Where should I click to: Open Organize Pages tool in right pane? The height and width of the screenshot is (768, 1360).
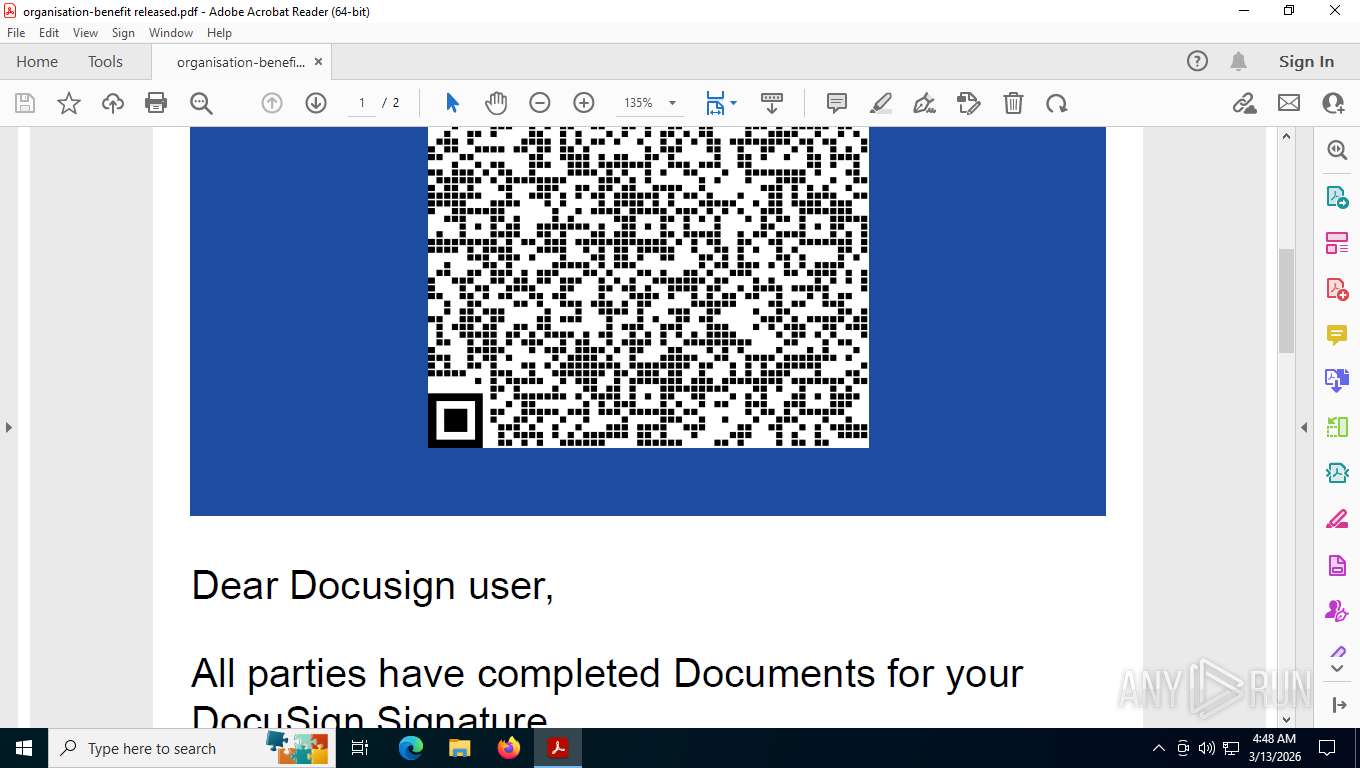pos(1337,243)
